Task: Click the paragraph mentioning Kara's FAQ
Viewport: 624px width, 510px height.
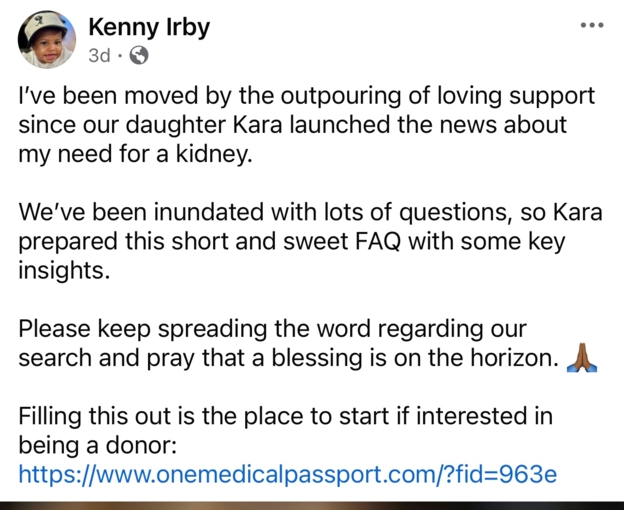Action: 310,241
